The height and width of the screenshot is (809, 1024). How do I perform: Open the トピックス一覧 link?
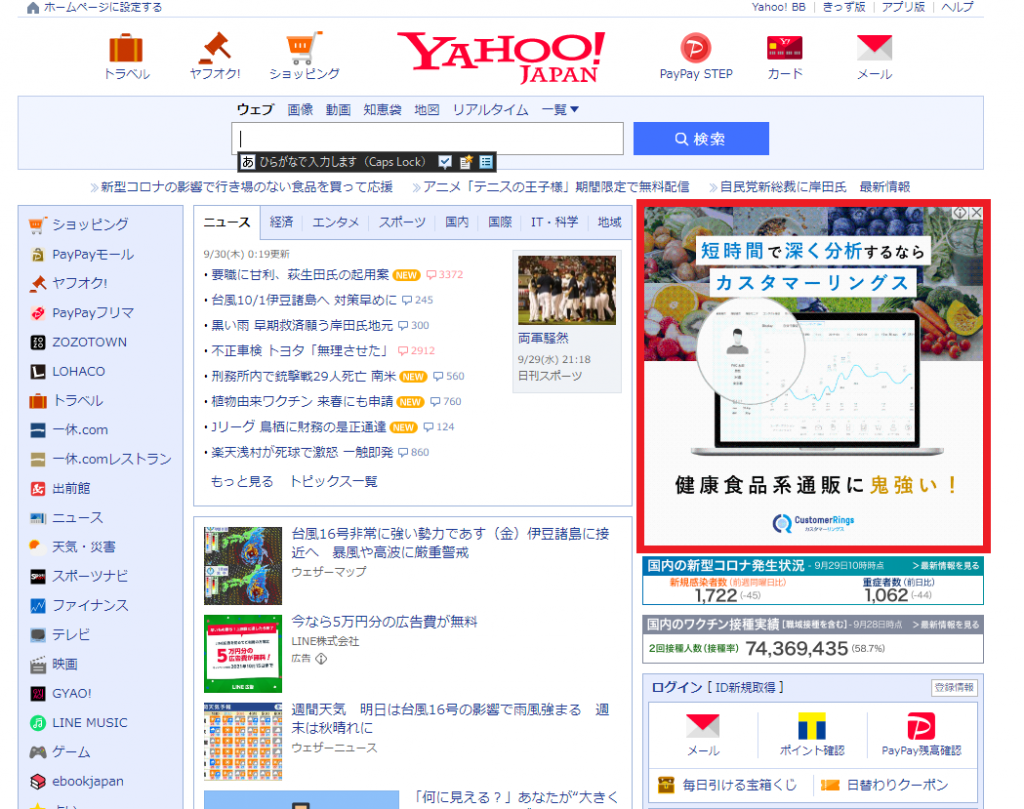tap(334, 482)
